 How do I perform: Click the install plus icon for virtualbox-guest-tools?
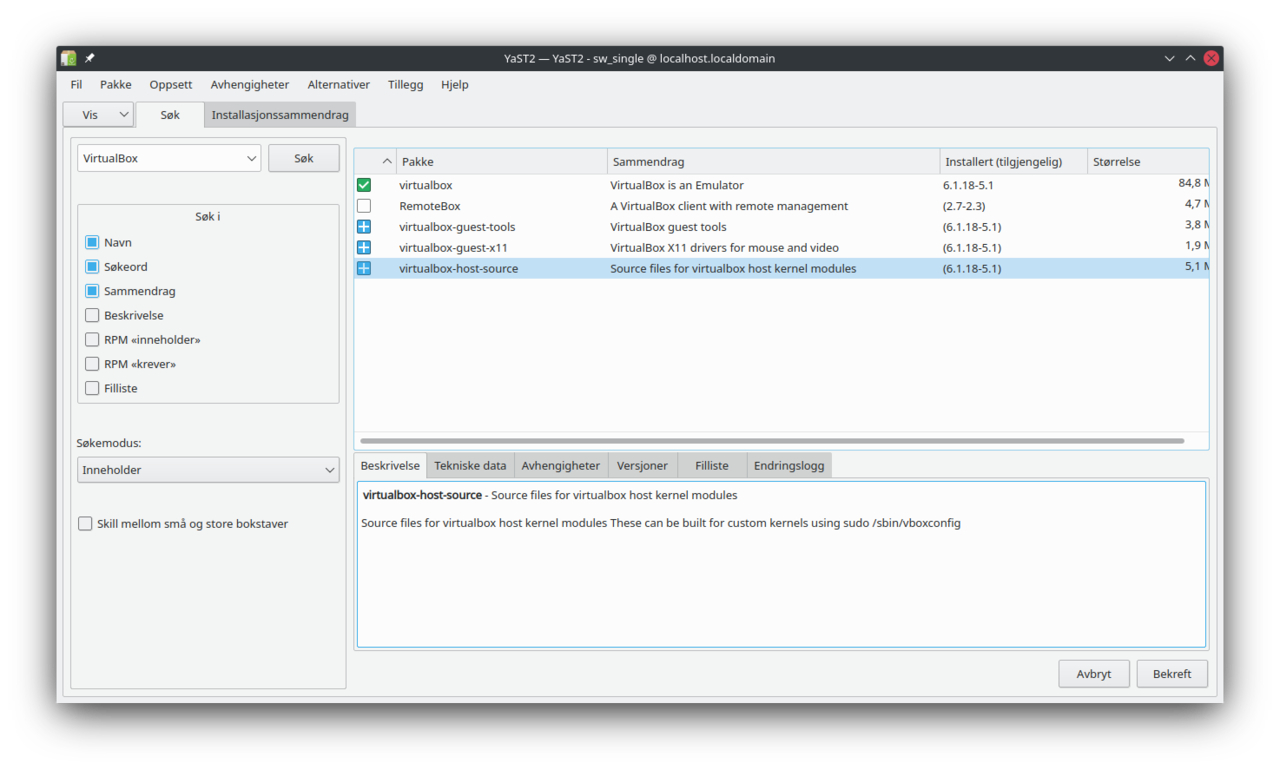click(x=364, y=227)
